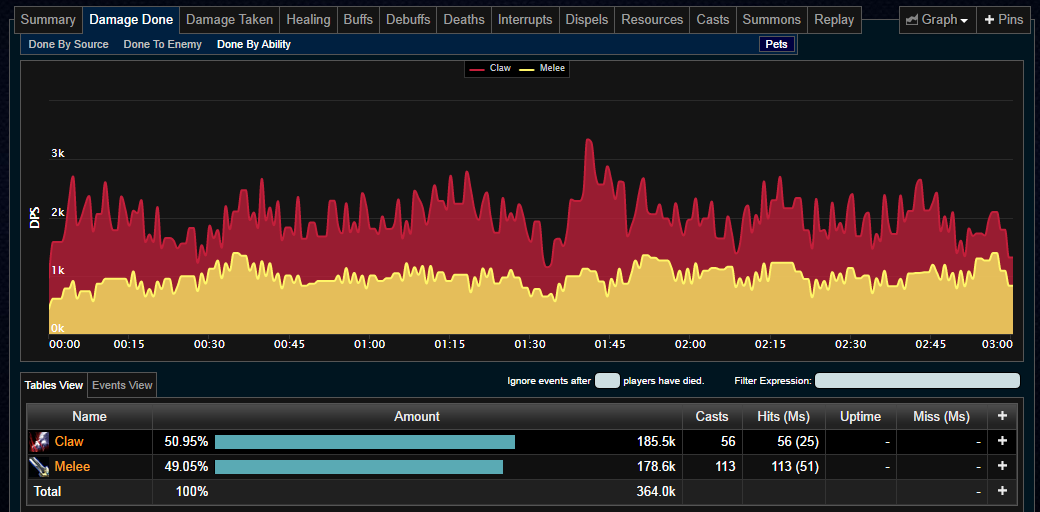Click the Pins button
The image size is (1040, 512).
point(1004,20)
